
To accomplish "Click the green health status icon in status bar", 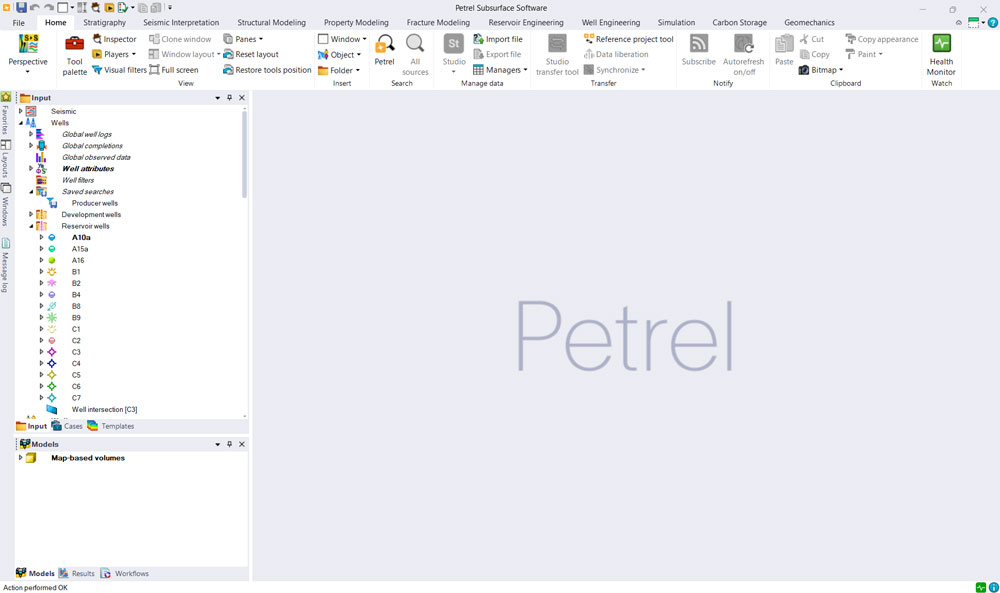I will (x=981, y=587).
